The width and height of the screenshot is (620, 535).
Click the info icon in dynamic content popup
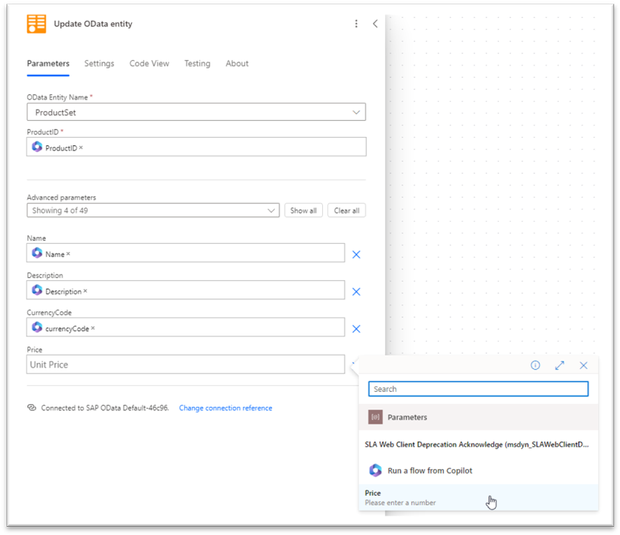[x=535, y=365]
